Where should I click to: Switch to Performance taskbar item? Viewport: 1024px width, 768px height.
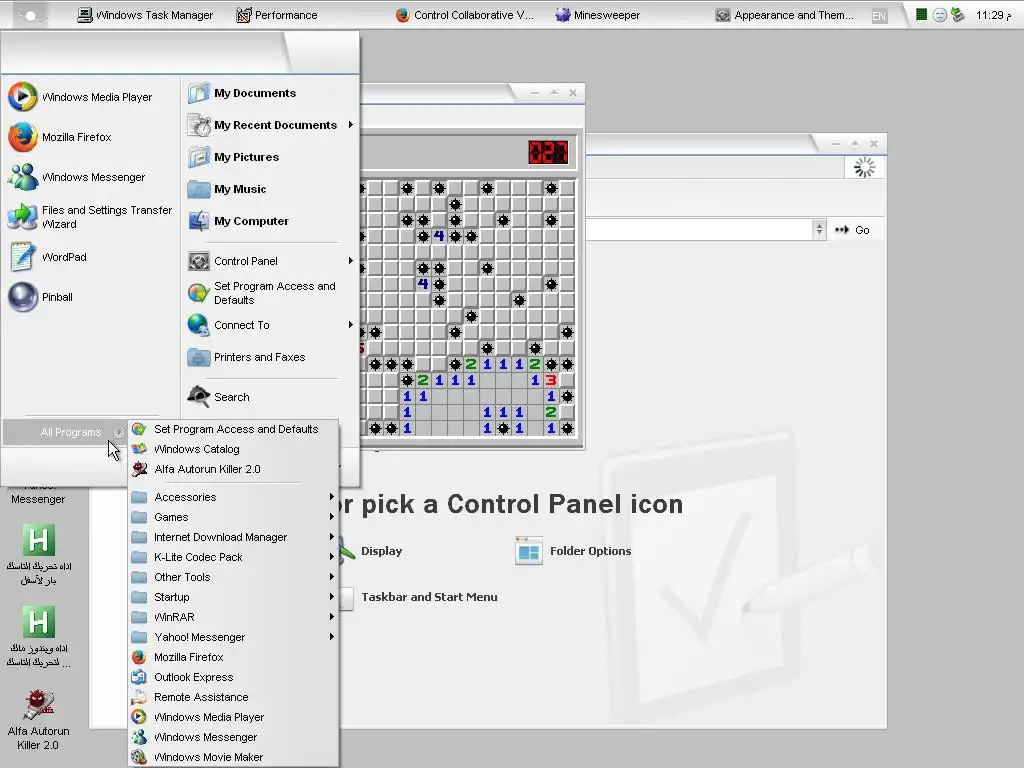(277, 15)
